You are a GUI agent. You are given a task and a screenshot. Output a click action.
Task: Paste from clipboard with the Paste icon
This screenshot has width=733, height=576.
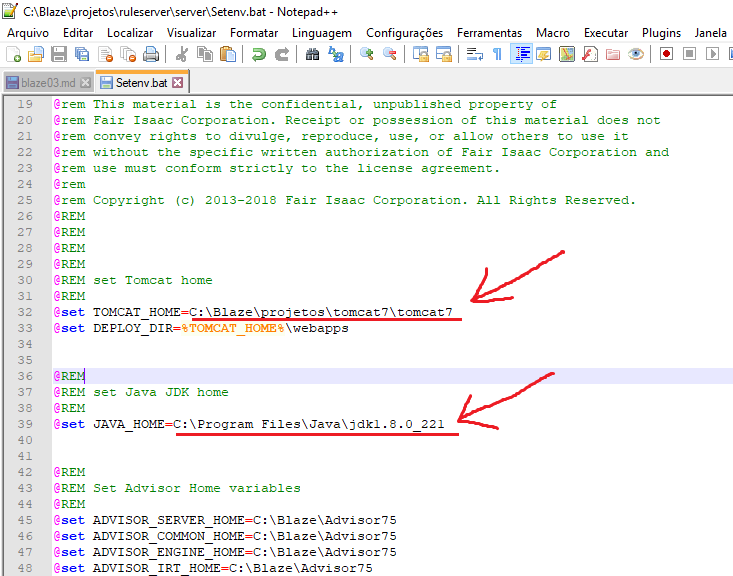[x=228, y=54]
